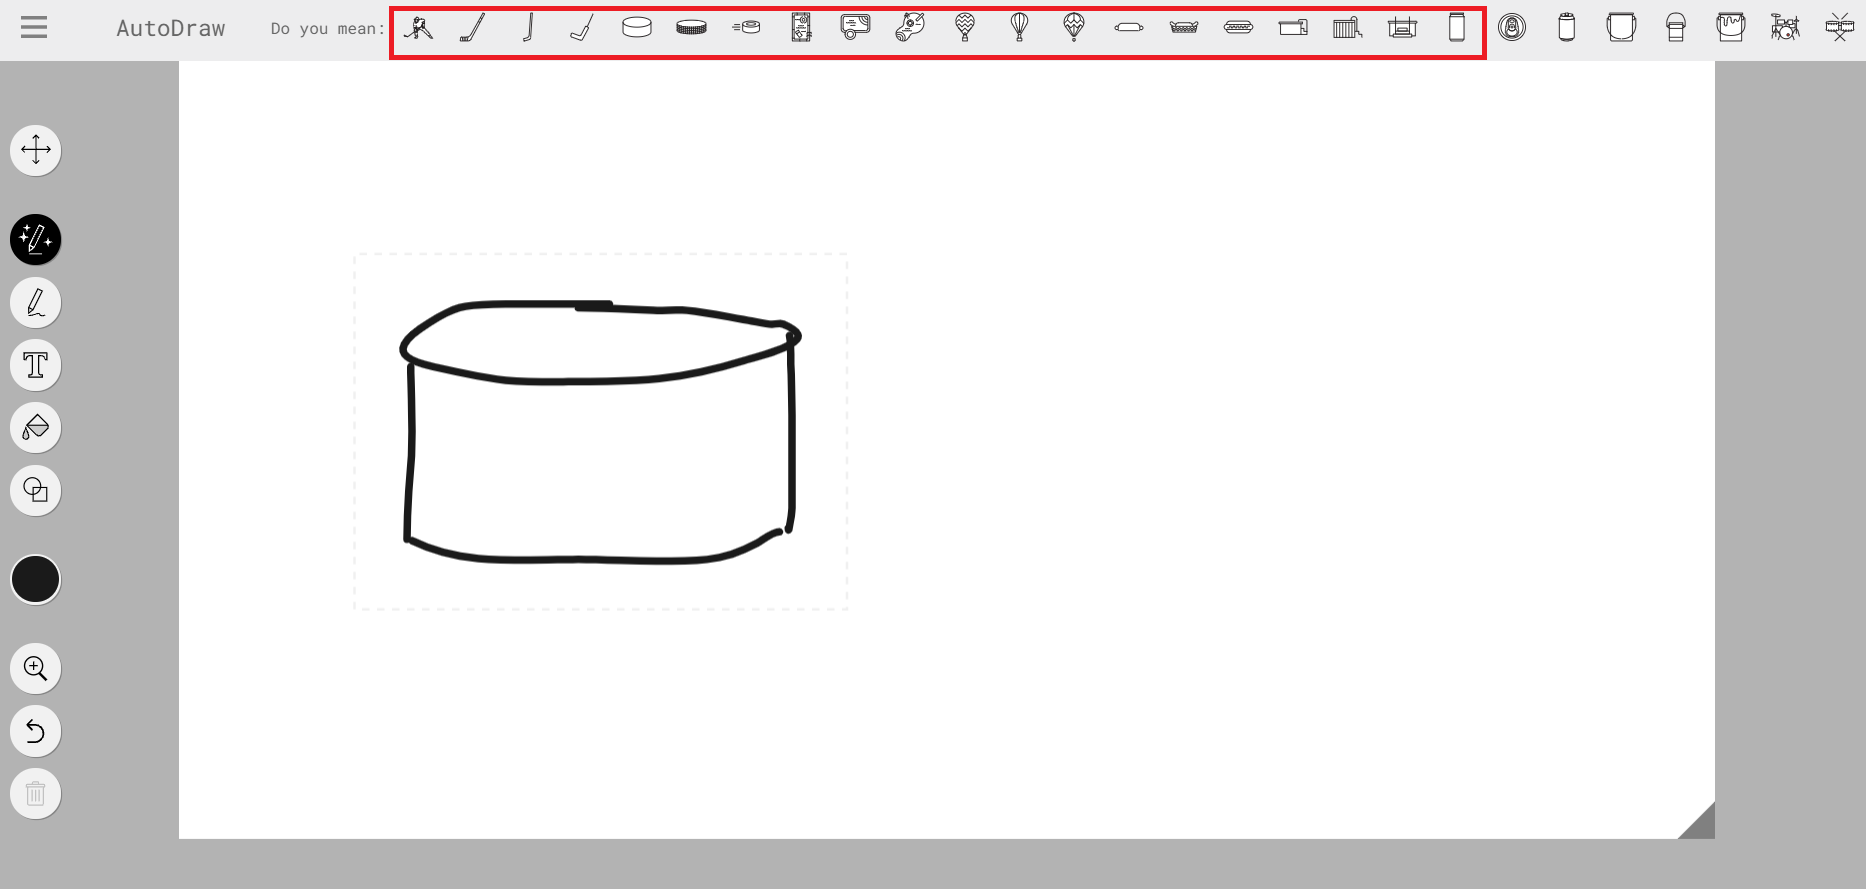Click the AutoDraw title text
The width and height of the screenshot is (1866, 889).
coord(171,28)
